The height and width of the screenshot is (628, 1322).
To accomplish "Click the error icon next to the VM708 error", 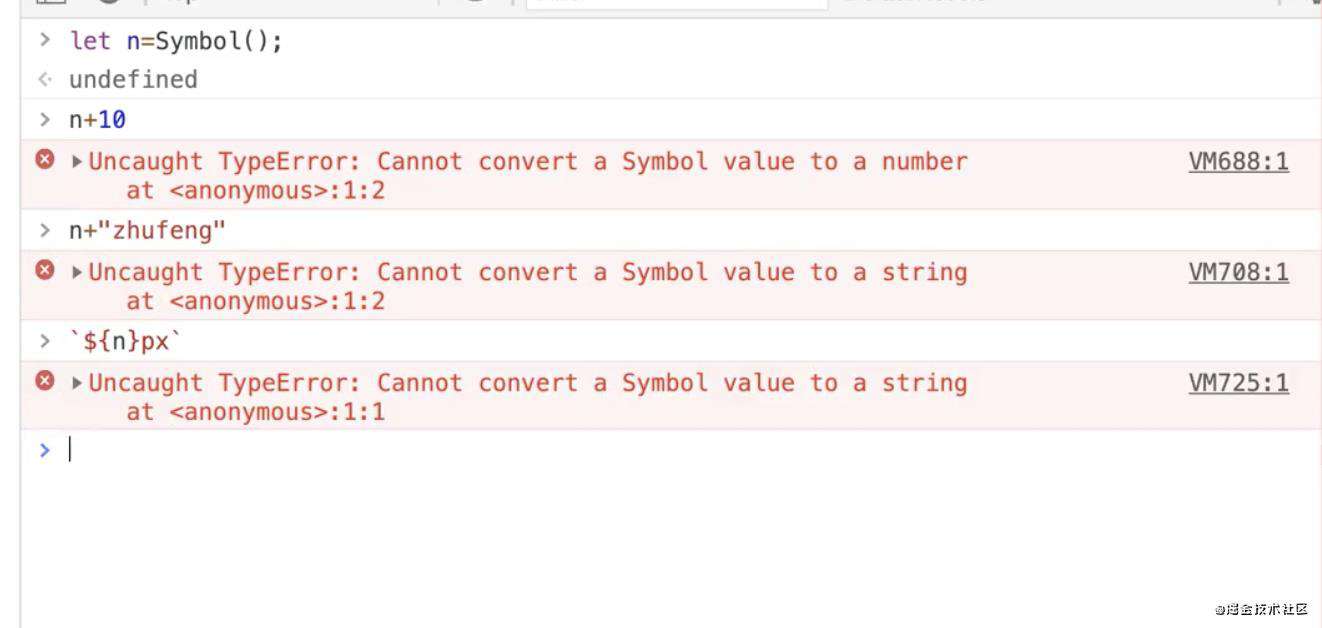I will (45, 270).
